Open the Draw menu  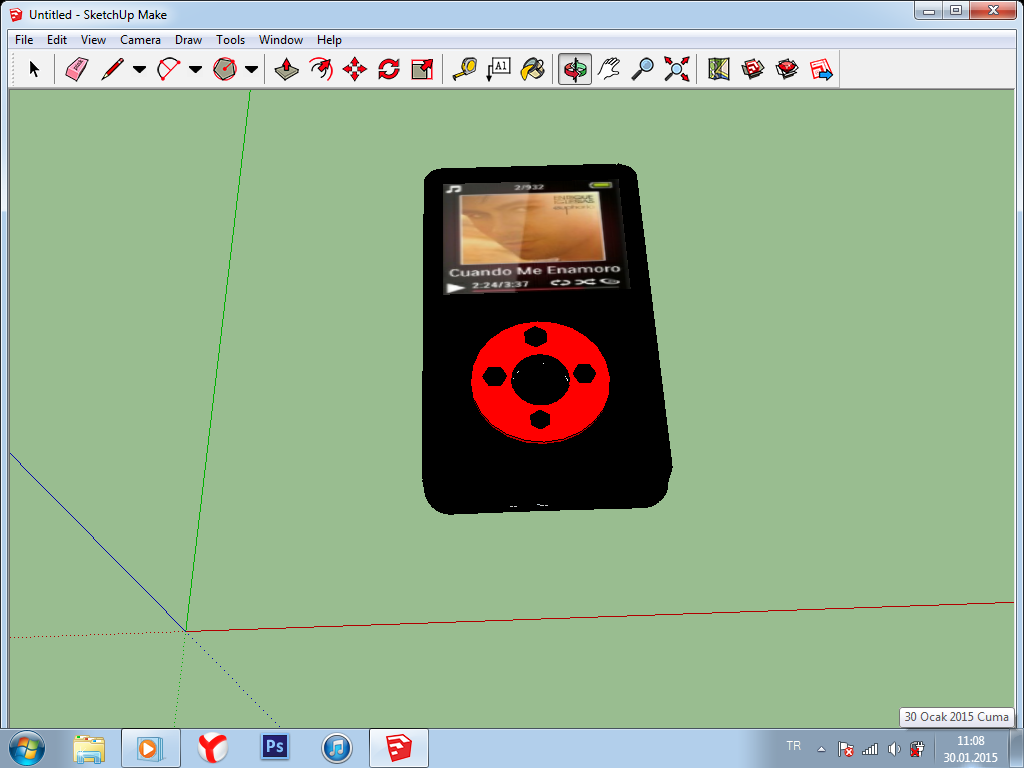click(x=188, y=40)
